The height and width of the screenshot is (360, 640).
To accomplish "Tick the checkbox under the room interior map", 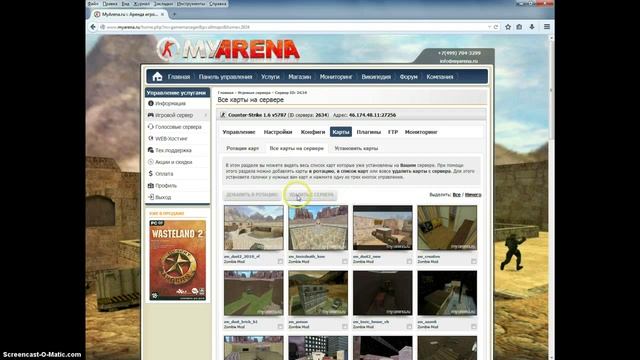I will 473,261.
